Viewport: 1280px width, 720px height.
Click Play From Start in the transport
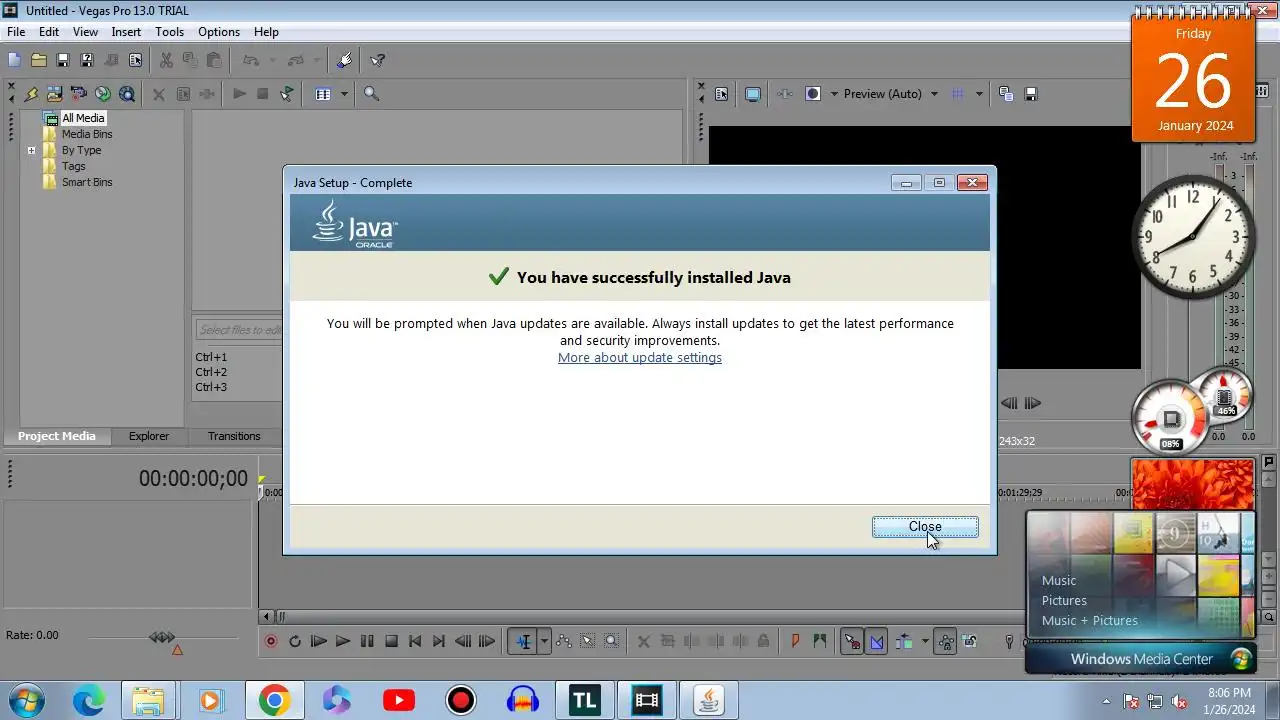coord(319,641)
